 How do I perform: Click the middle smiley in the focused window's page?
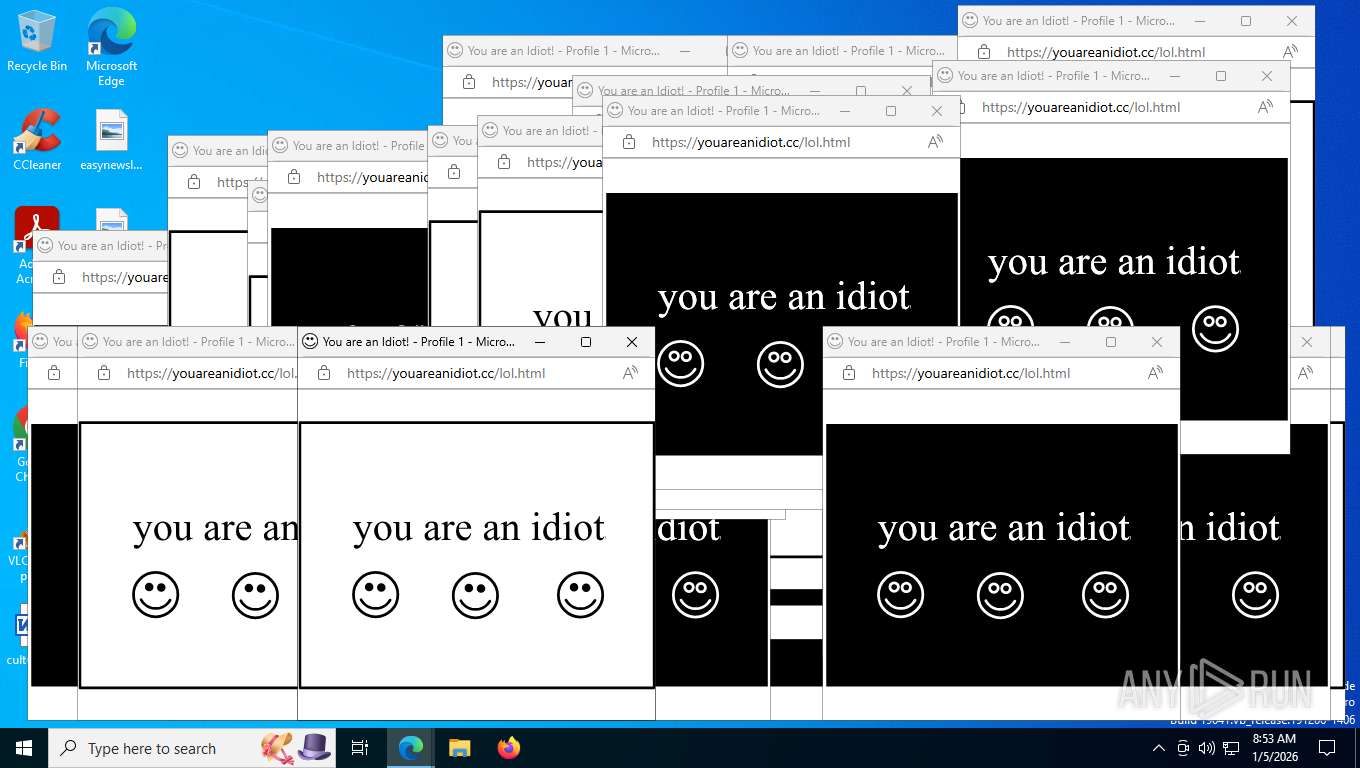click(x=475, y=595)
